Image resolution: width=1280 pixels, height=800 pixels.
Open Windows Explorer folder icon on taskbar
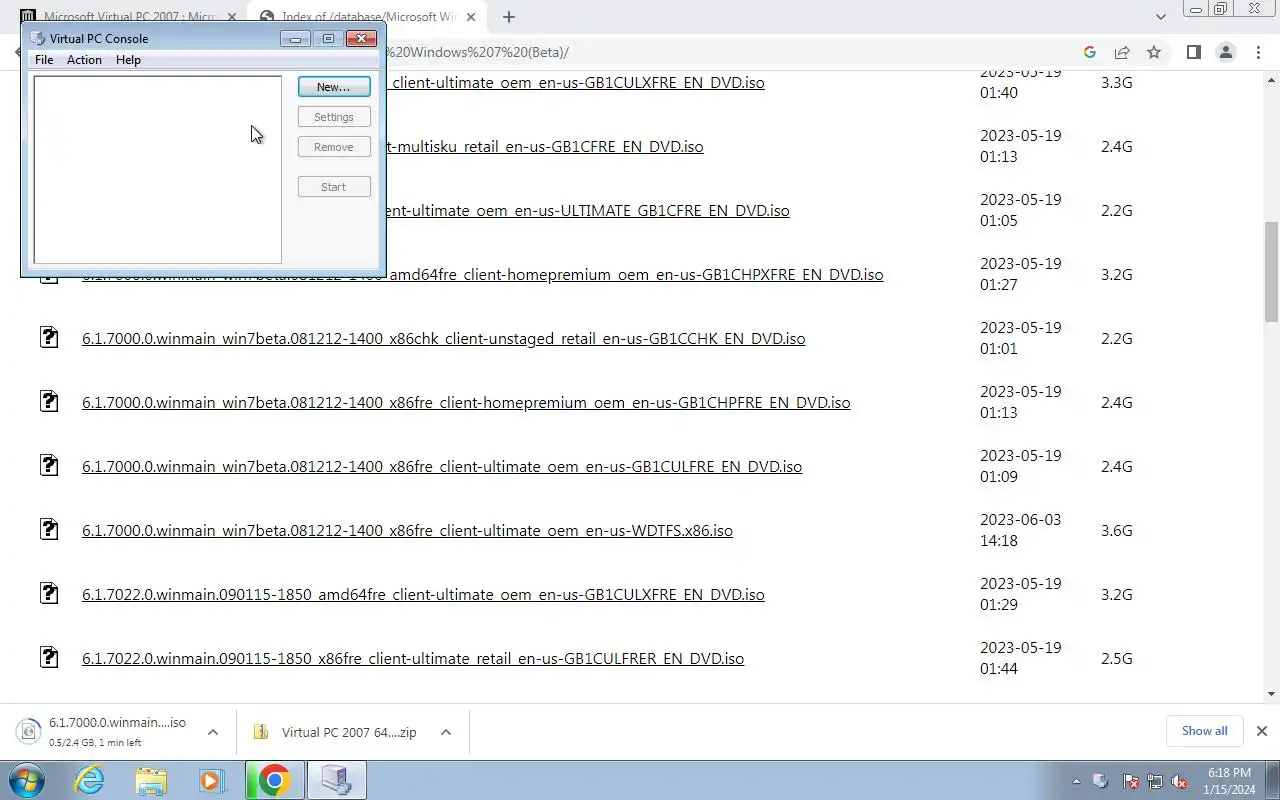point(151,780)
